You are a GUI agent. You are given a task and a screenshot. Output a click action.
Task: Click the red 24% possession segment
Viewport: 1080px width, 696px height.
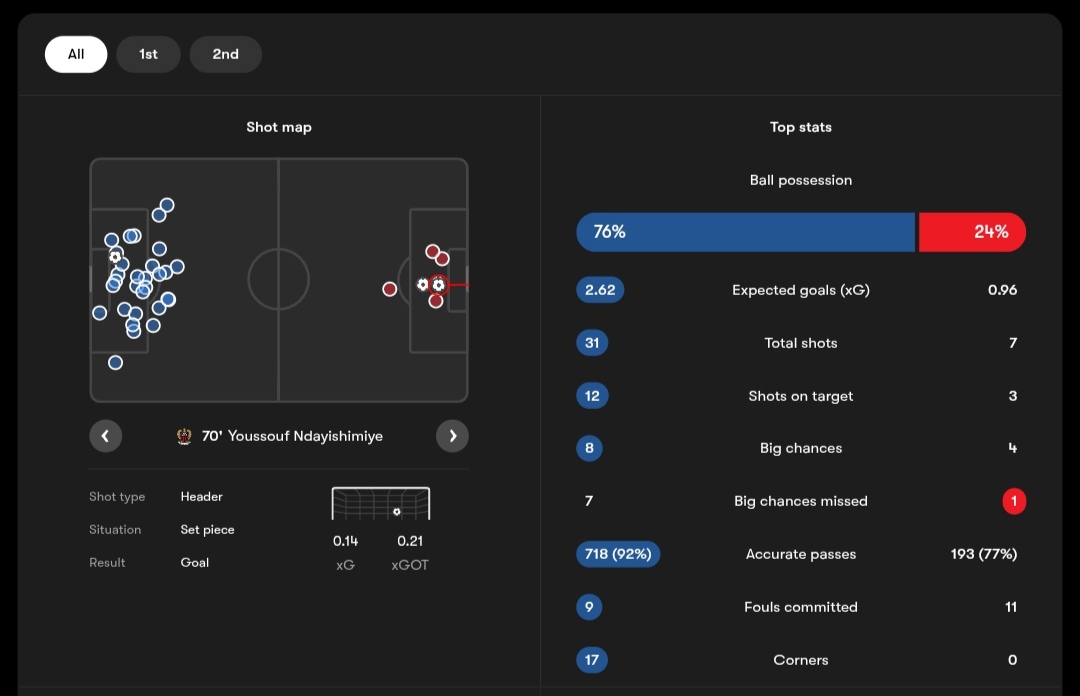click(972, 232)
